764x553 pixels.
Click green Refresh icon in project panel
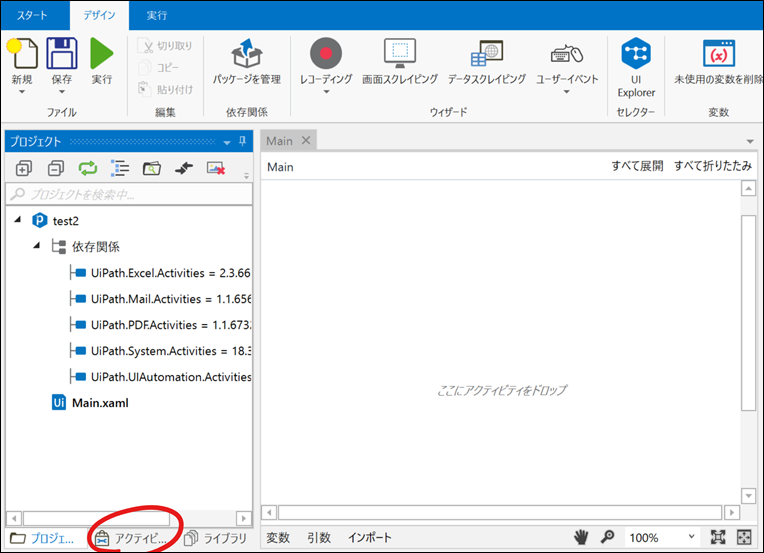(x=88, y=169)
